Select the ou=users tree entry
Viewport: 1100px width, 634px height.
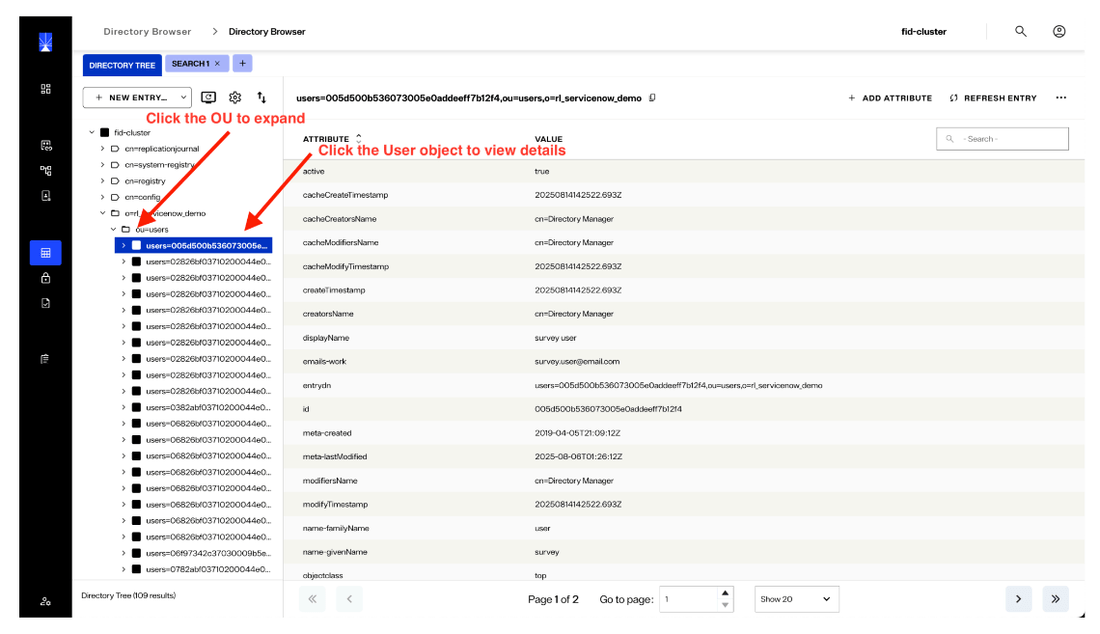pyautogui.click(x=152, y=229)
